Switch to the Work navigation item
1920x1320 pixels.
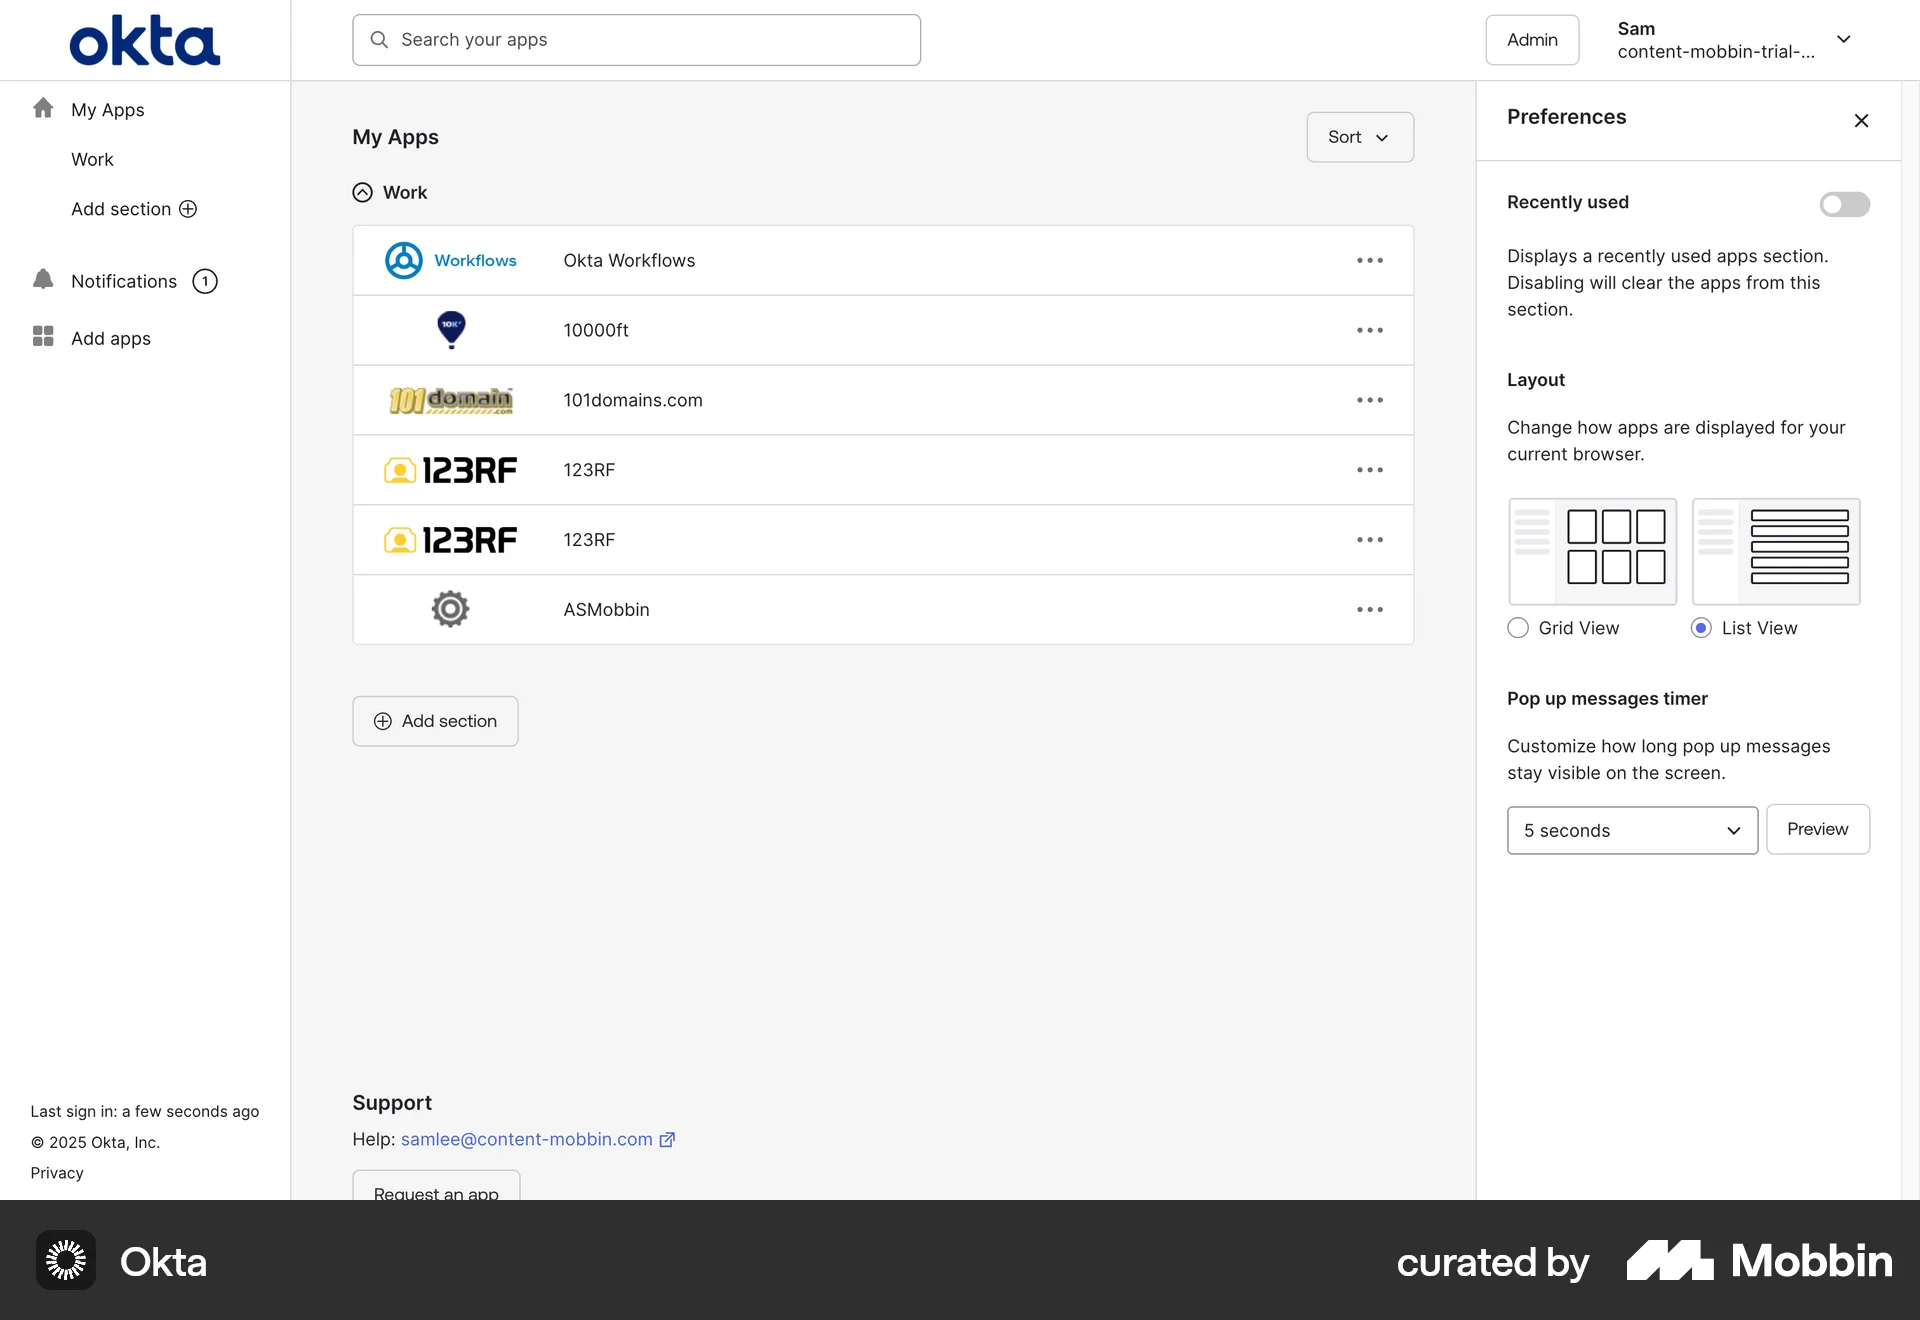pyautogui.click(x=92, y=159)
